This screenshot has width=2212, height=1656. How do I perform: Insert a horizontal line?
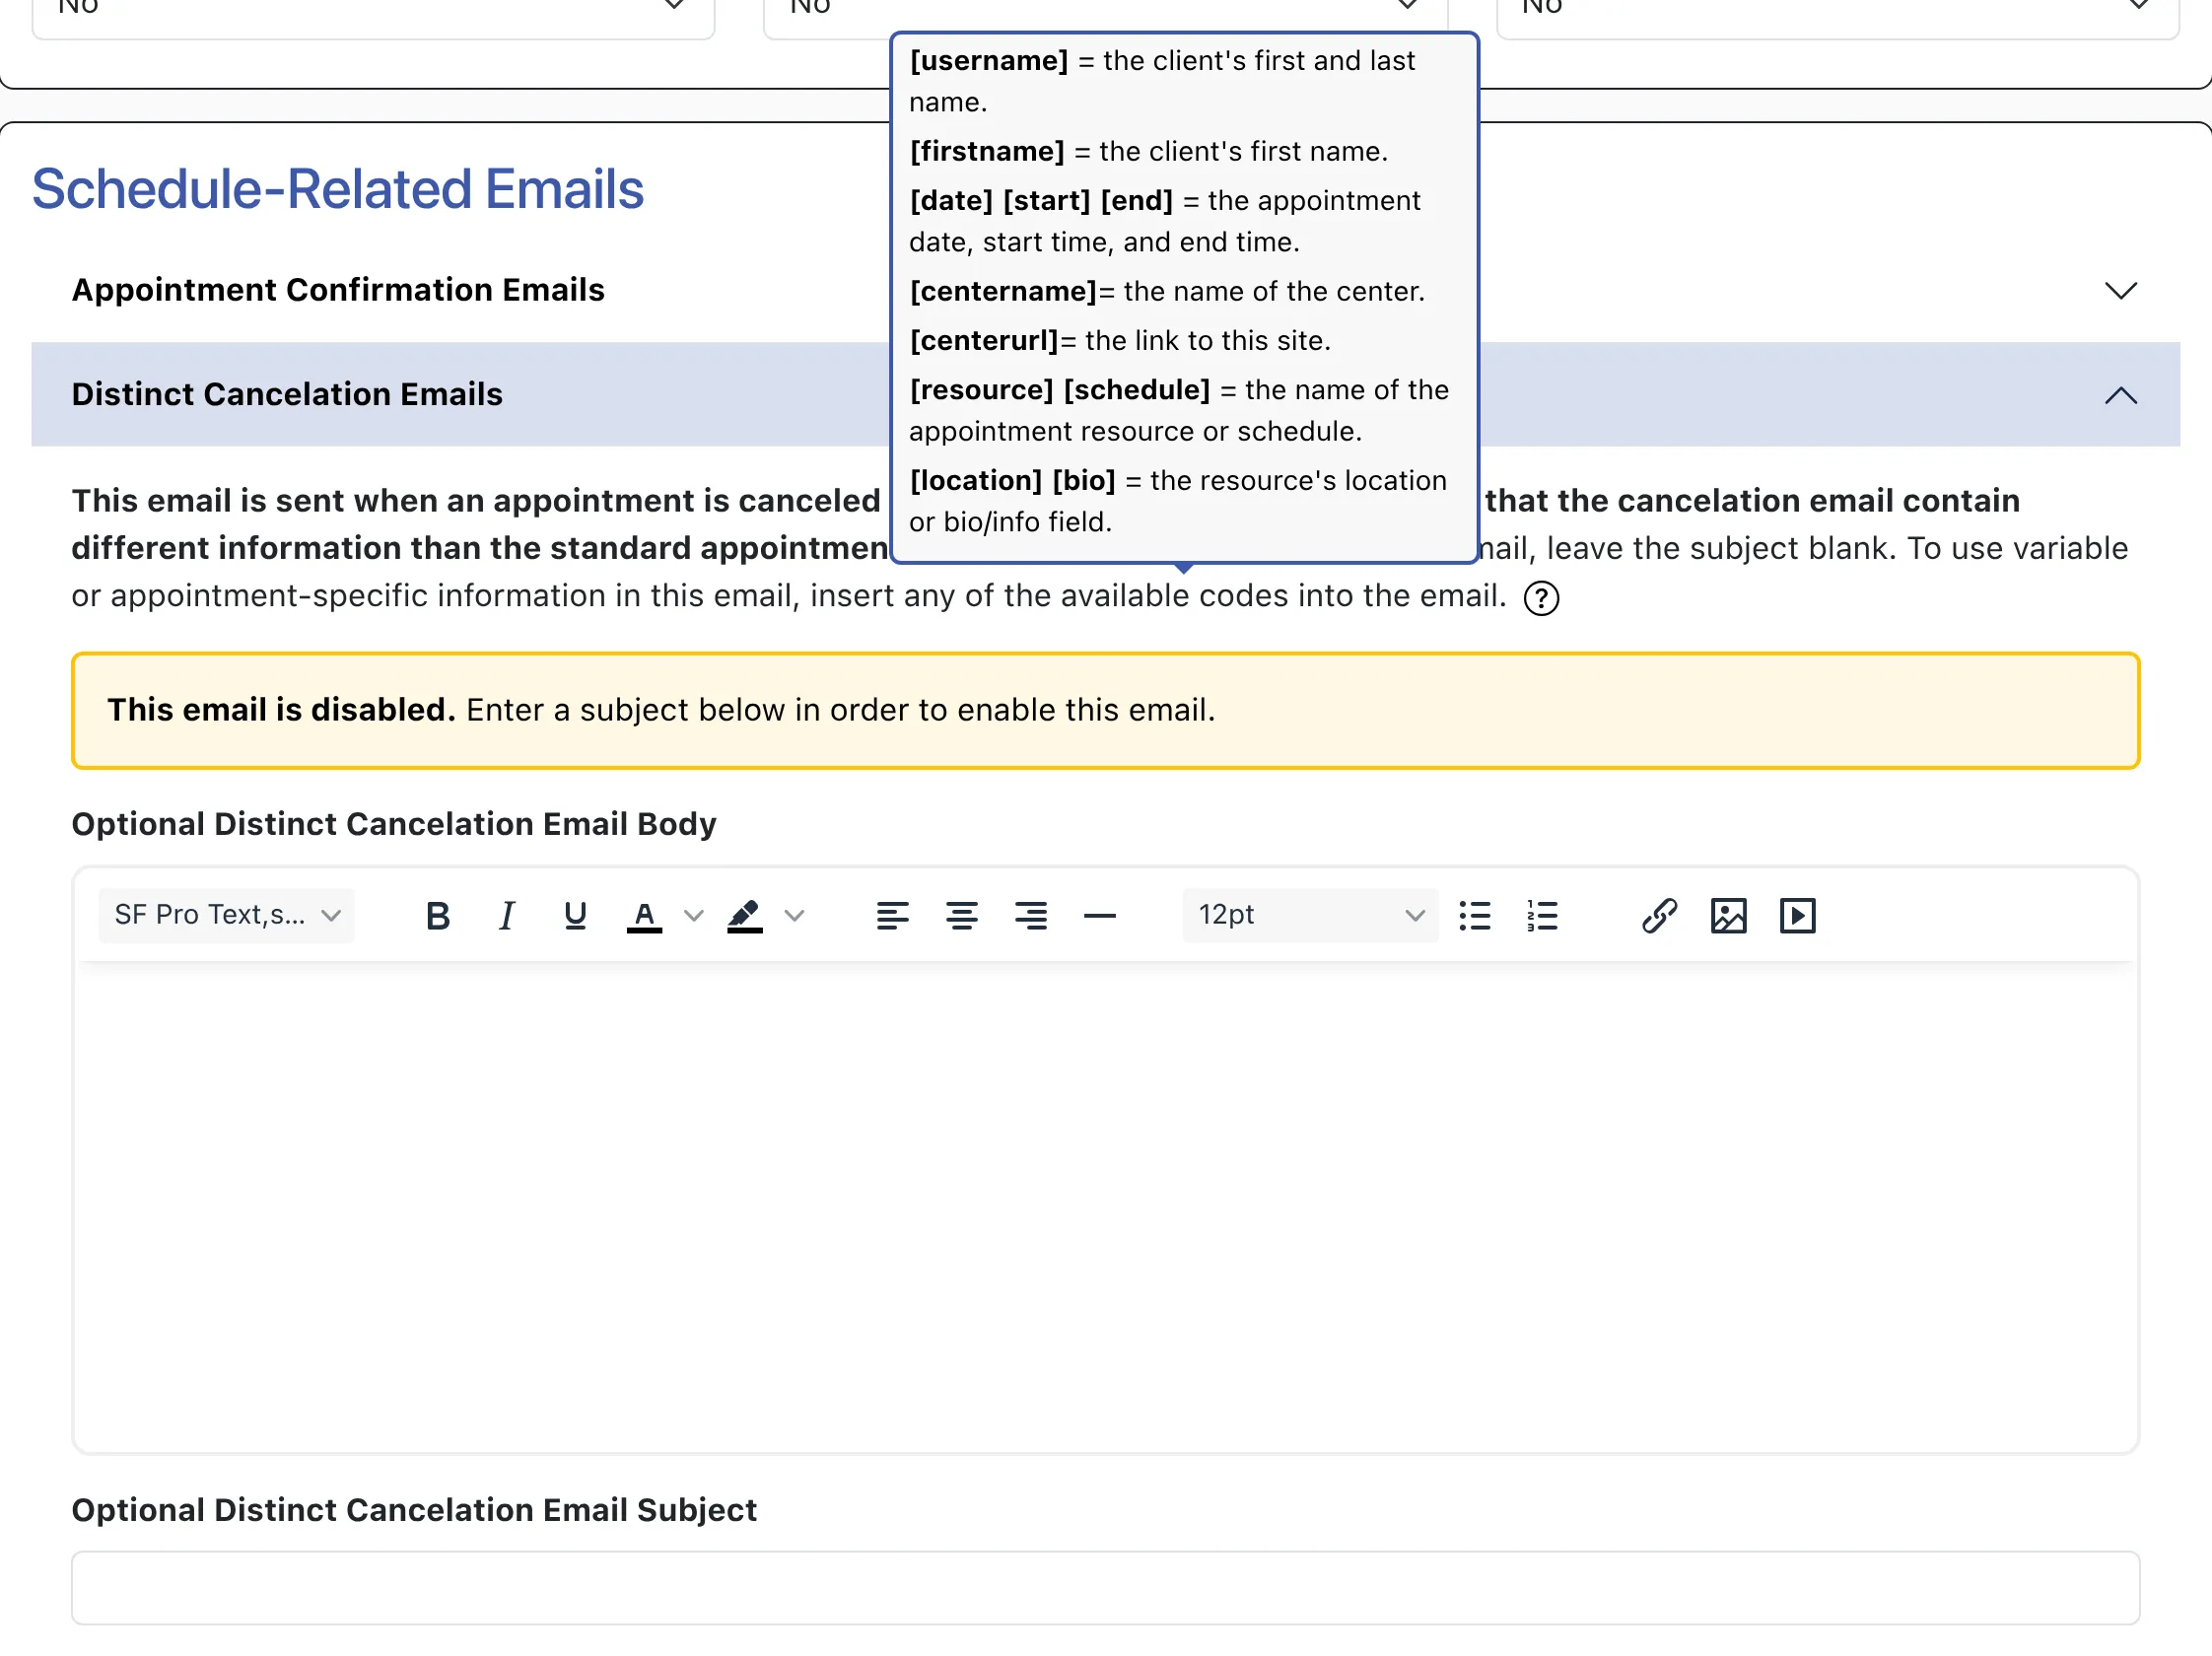[1100, 915]
